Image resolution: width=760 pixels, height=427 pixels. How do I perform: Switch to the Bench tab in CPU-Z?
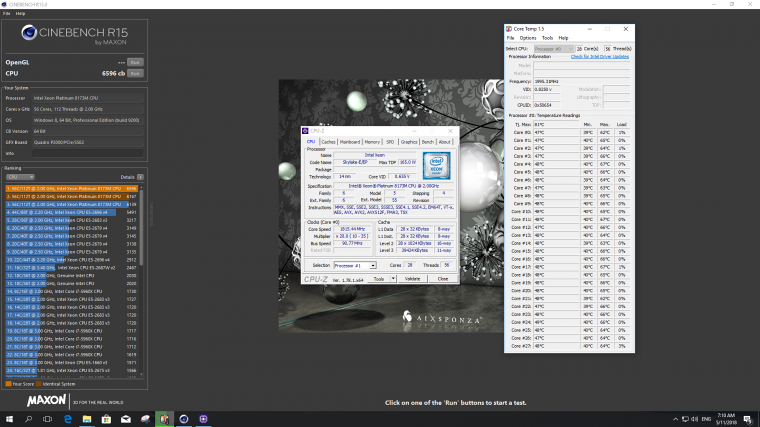pyautogui.click(x=428, y=142)
